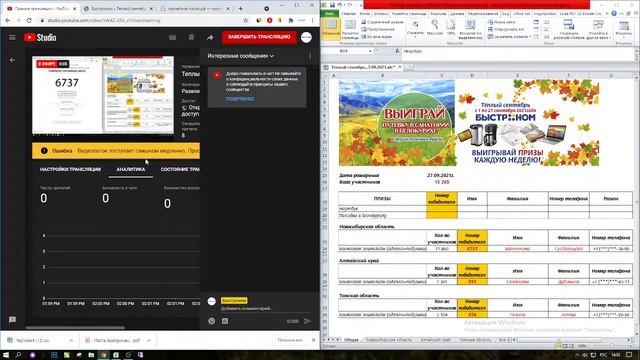
Task: Click the second header icon beside the camera
Action: 191,37
